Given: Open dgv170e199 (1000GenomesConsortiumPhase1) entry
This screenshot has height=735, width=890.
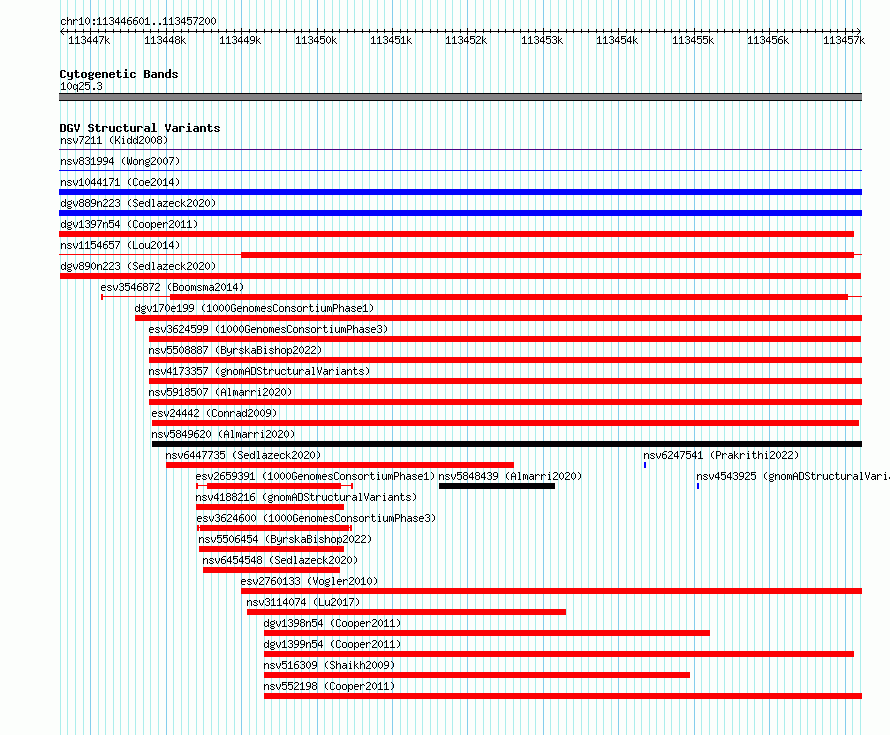Looking at the screenshot, I should [x=254, y=308].
